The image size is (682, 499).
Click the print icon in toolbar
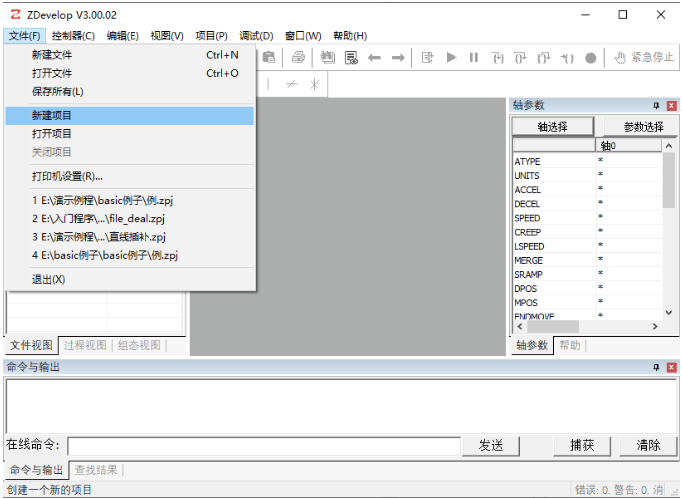coord(298,57)
